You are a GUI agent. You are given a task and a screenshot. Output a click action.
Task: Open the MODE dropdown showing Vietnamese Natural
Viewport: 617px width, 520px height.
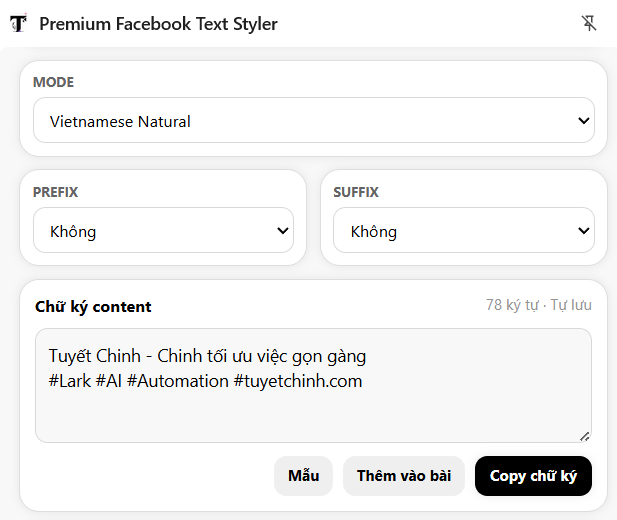click(x=314, y=120)
